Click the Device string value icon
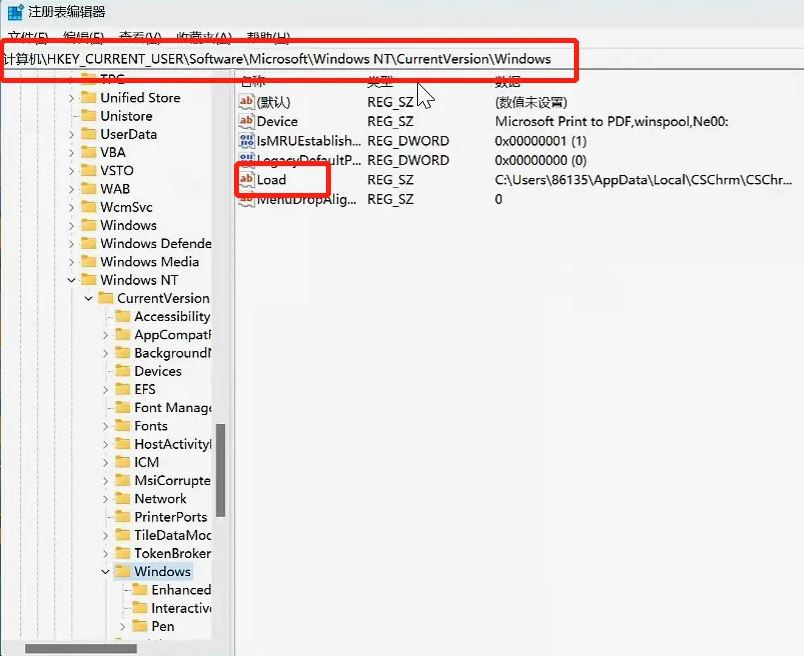 [247, 121]
